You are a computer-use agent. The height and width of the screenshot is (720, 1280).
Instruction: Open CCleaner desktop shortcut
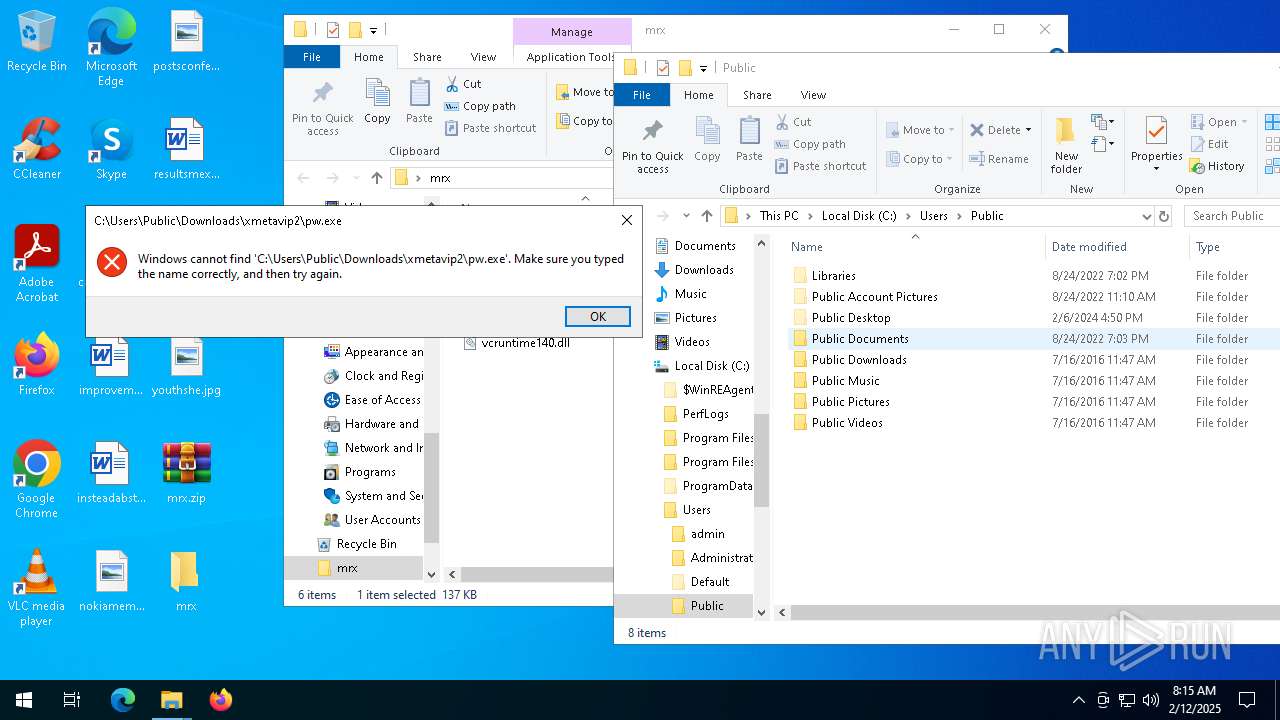tap(37, 149)
